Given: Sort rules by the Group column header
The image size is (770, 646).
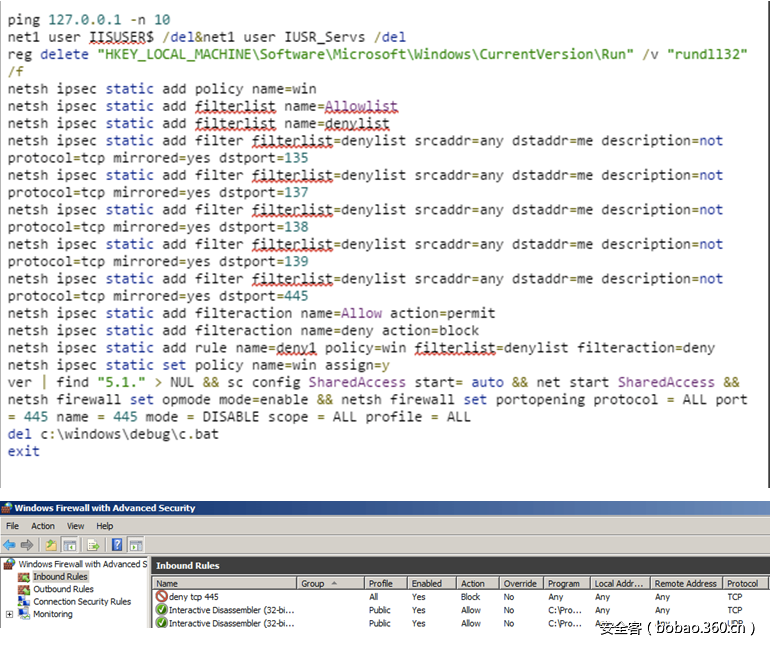Looking at the screenshot, I should click(313, 583).
